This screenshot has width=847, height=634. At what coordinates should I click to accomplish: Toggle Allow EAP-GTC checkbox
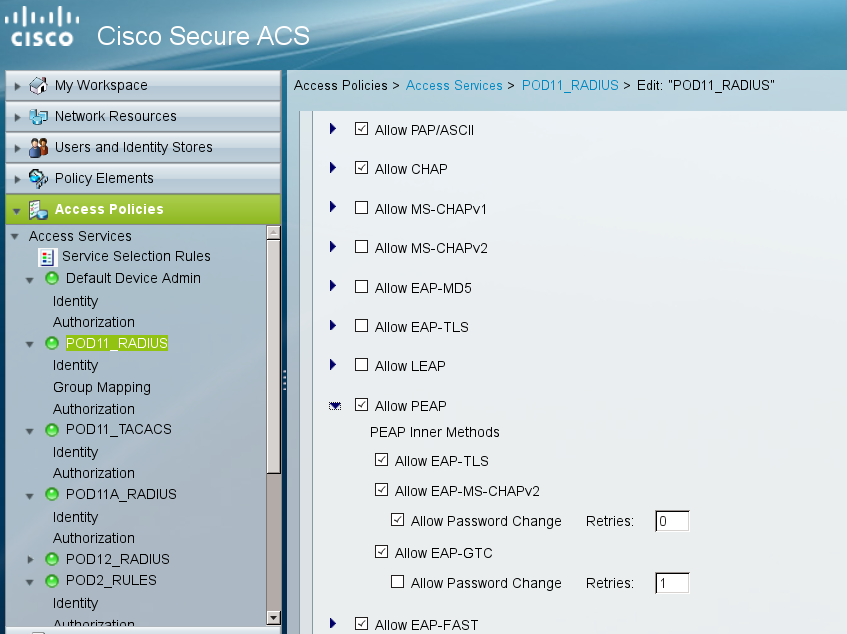click(381, 552)
